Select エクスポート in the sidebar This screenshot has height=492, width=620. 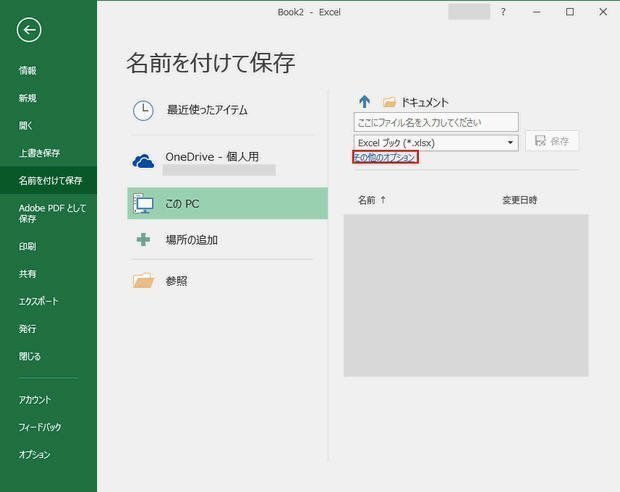(x=38, y=301)
